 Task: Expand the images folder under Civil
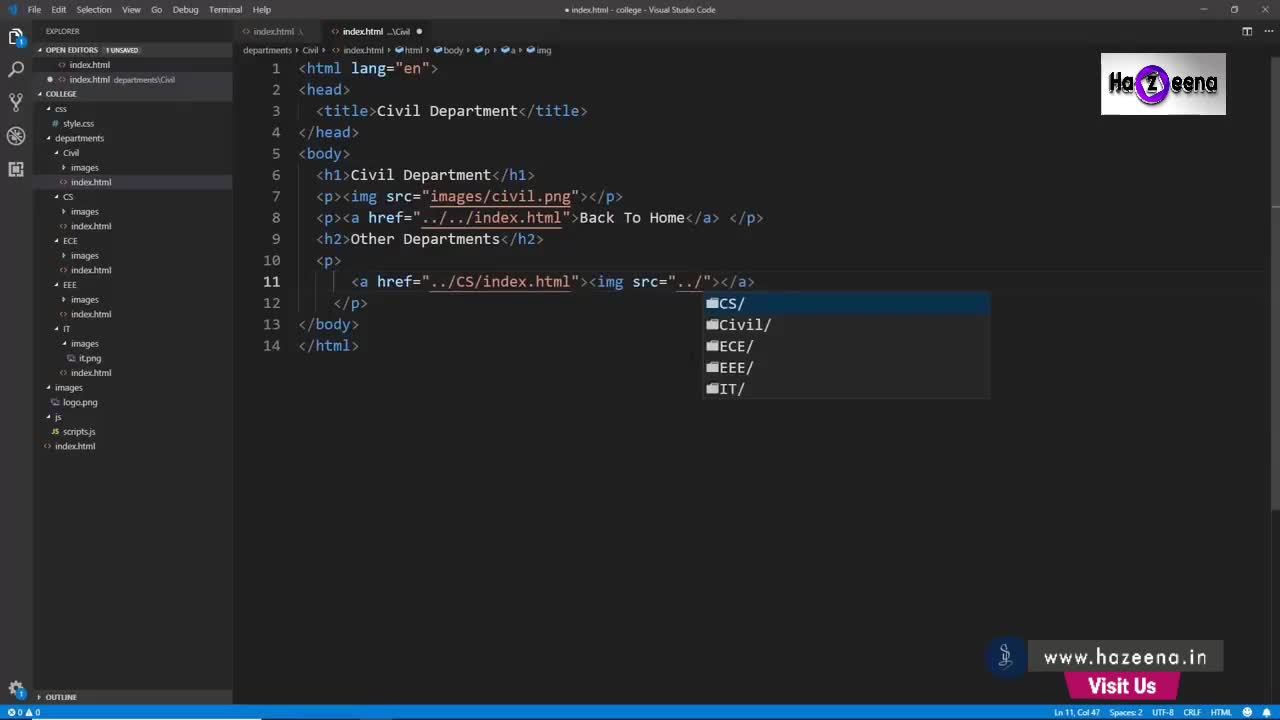point(84,167)
